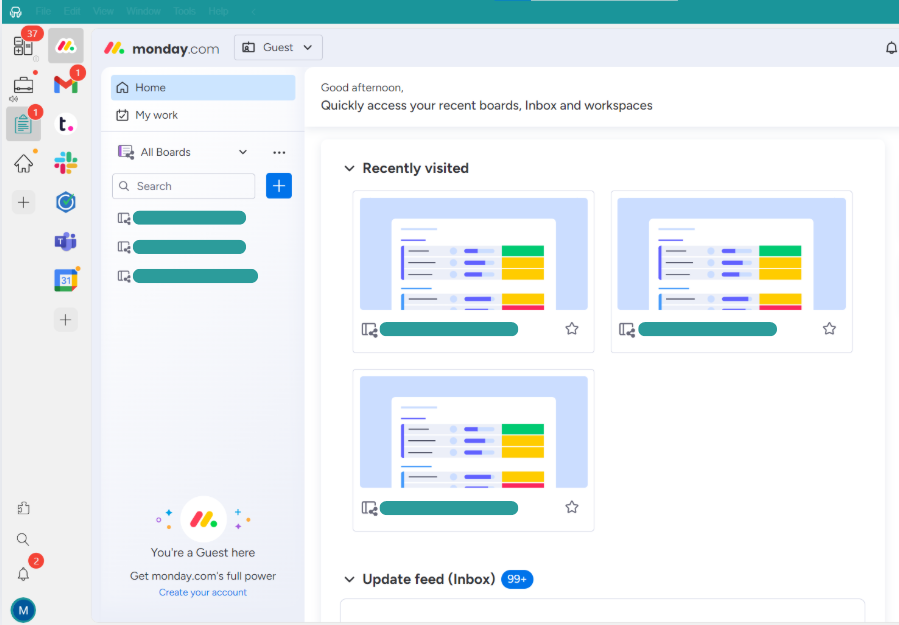The height and width of the screenshot is (625, 899).
Task: Open the M profile avatar
Action: click(23, 610)
